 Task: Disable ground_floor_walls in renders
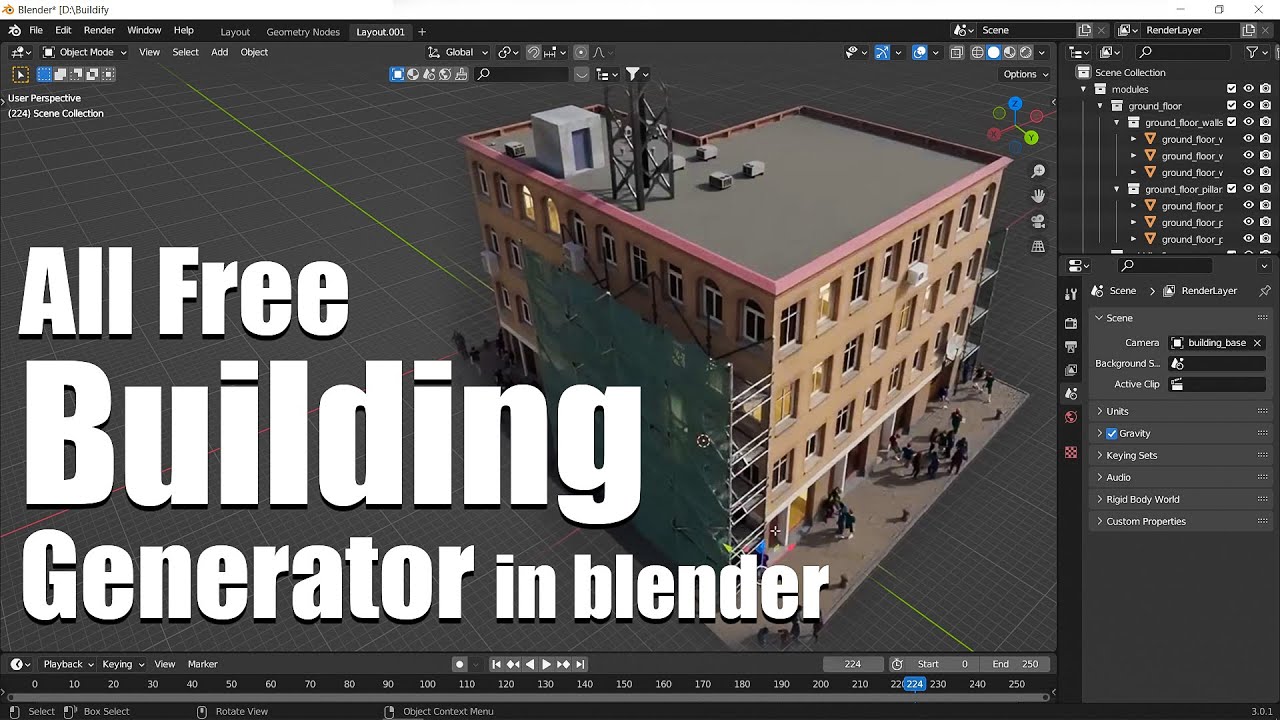click(1265, 122)
